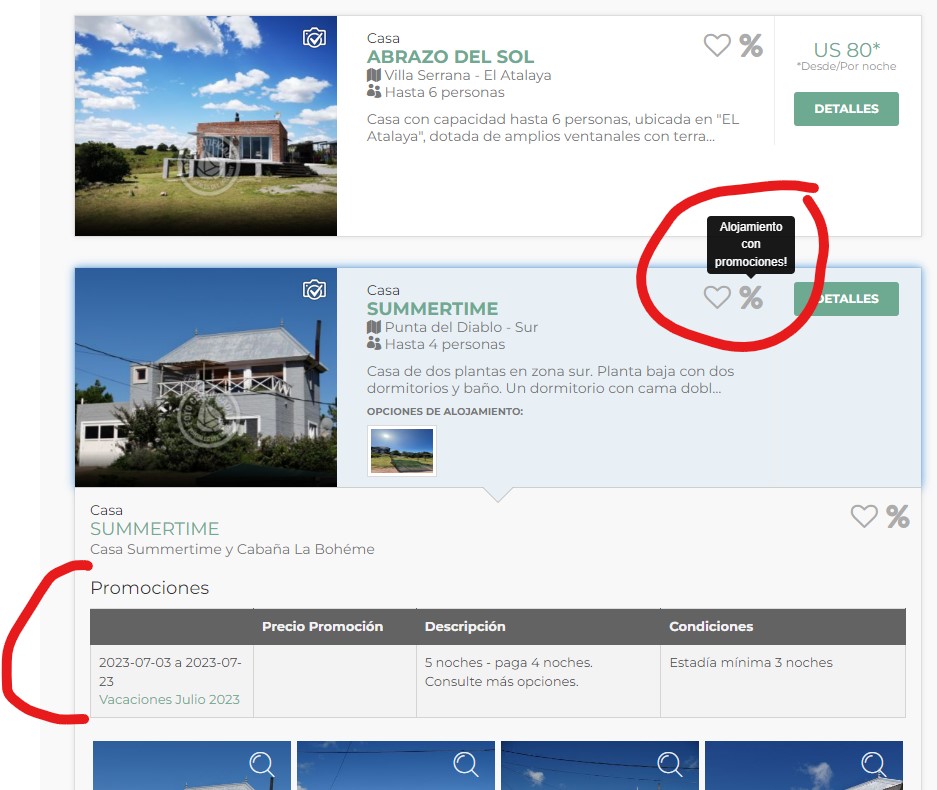Click map icon beside Punta del Diablo - Sur
This screenshot has height=790, width=937.
(374, 327)
